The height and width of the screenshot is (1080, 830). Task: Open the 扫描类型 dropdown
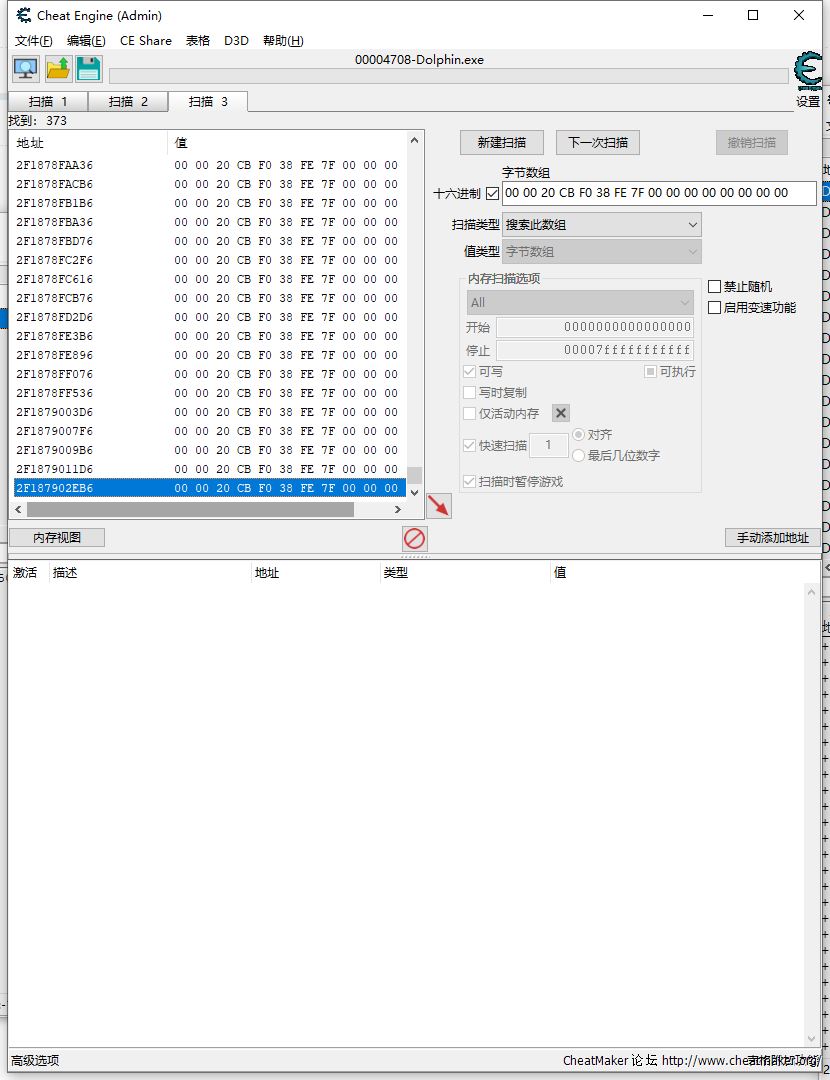point(601,225)
